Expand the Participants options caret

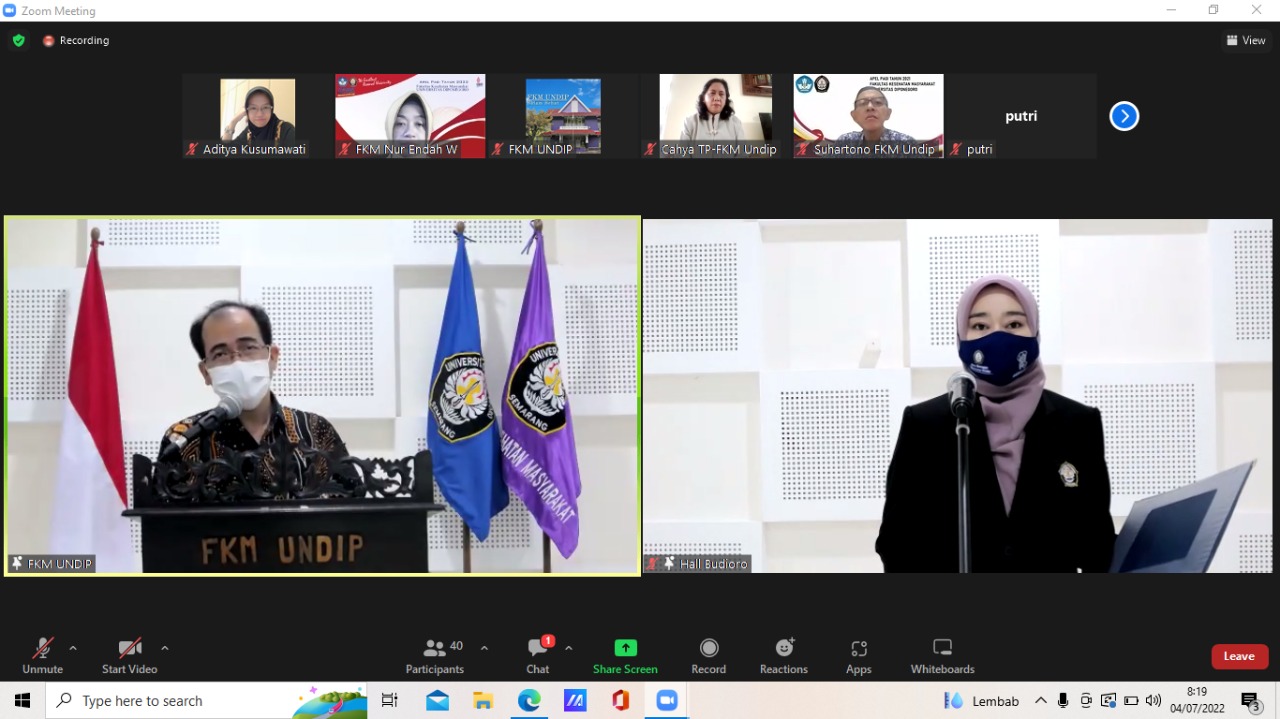click(x=484, y=648)
